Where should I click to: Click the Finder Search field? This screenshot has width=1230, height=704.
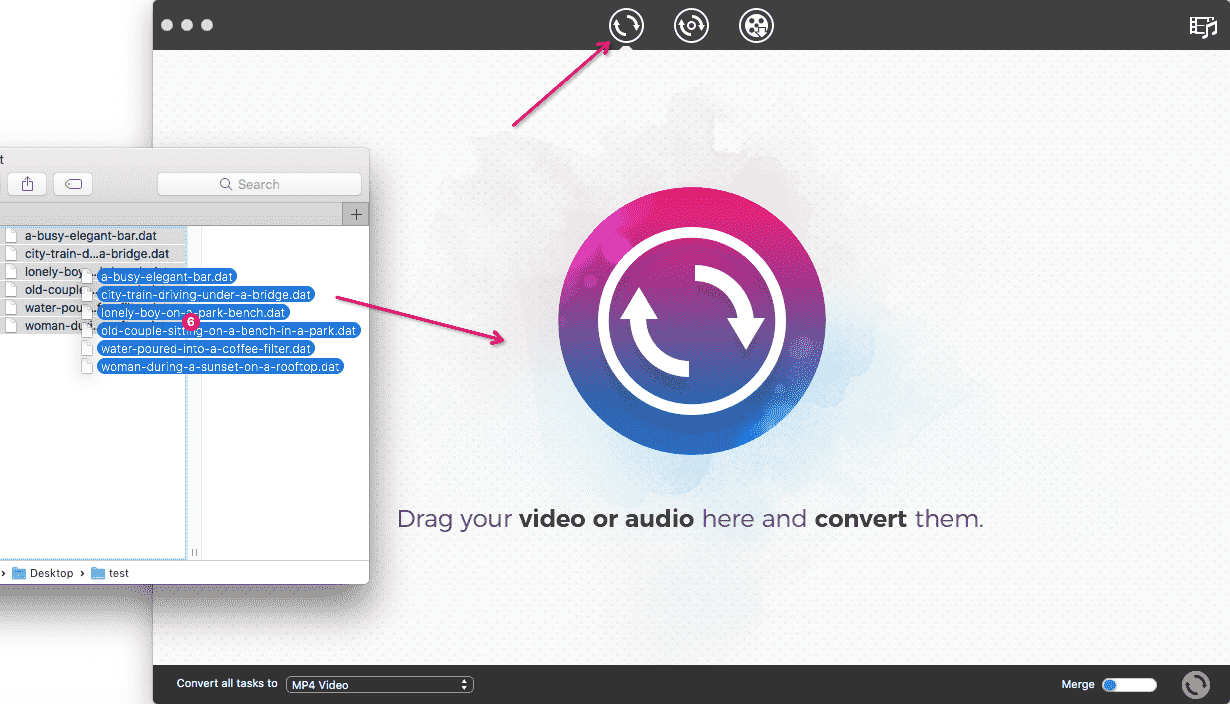coord(259,184)
